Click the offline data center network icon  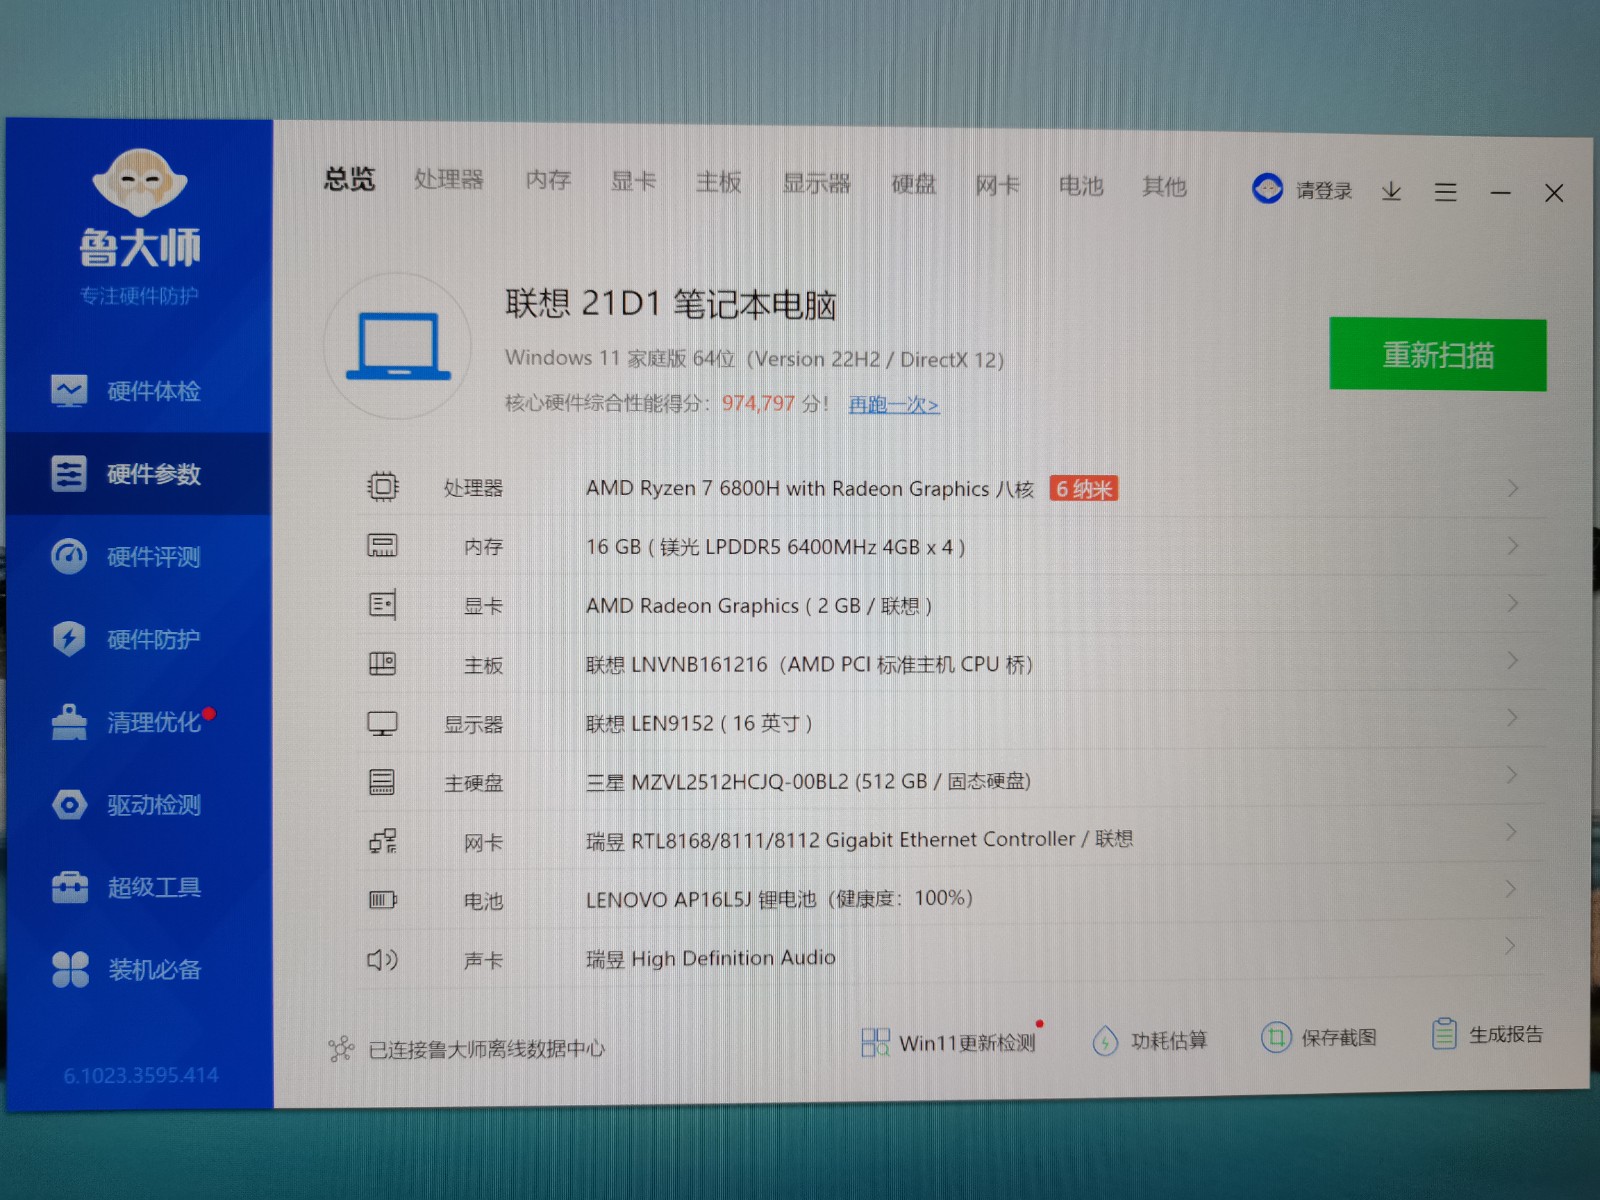(x=341, y=1049)
